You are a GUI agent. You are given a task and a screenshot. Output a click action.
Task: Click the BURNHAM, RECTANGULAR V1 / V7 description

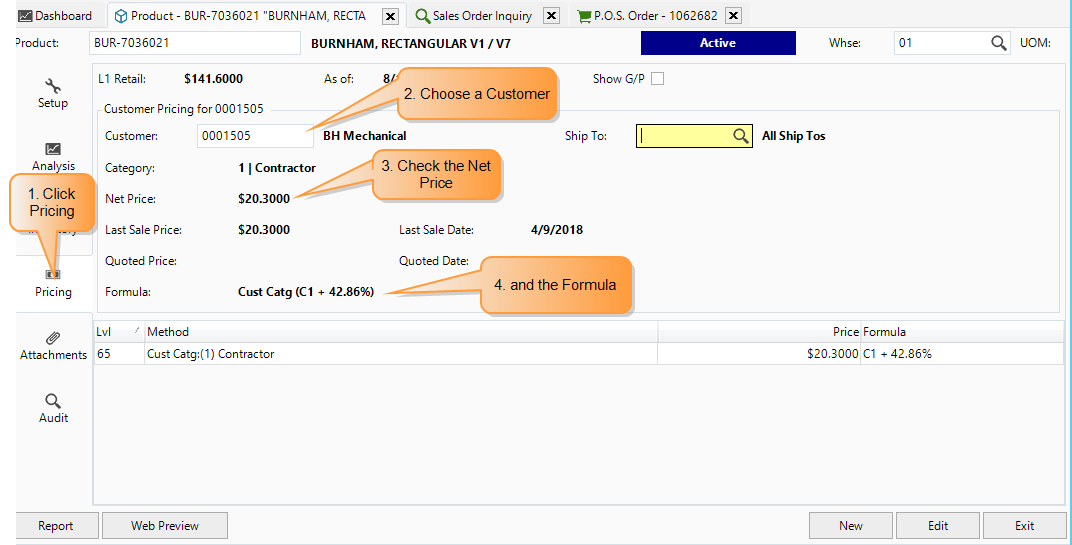pyautogui.click(x=411, y=44)
